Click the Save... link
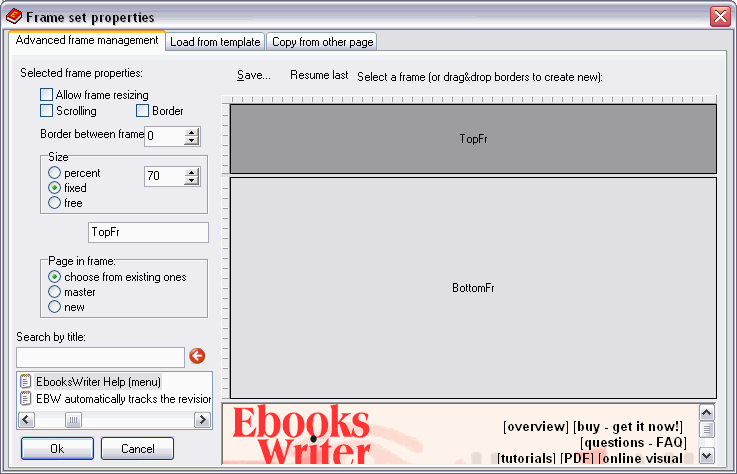This screenshot has width=737, height=474. point(254,75)
